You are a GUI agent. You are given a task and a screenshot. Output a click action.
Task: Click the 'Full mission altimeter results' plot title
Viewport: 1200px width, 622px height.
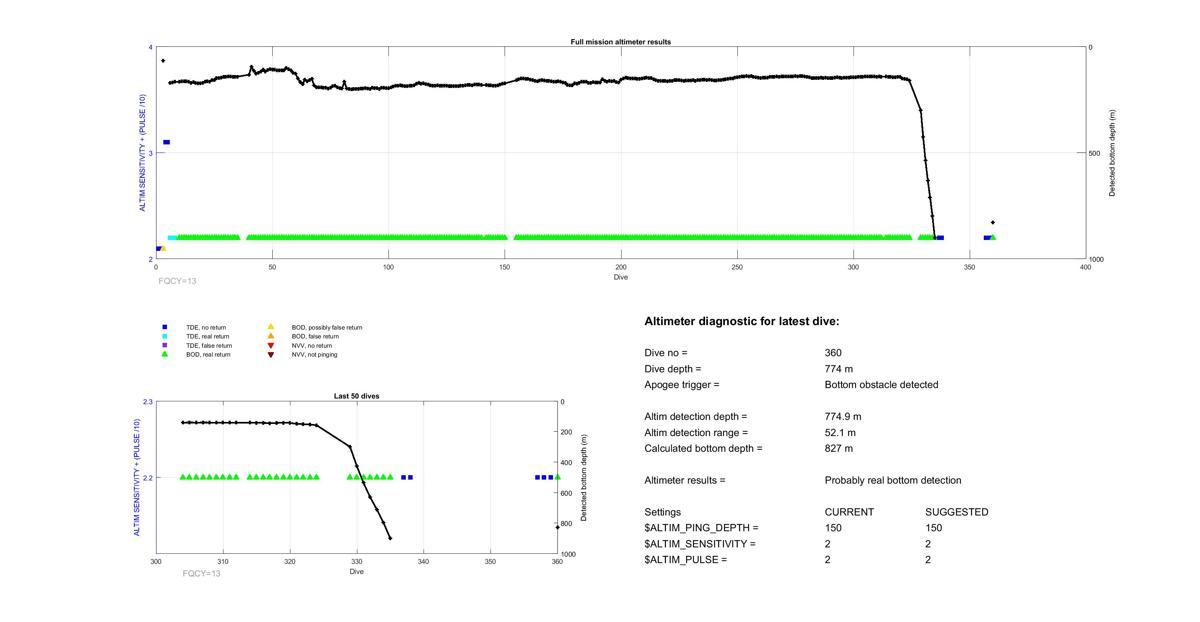(620, 42)
